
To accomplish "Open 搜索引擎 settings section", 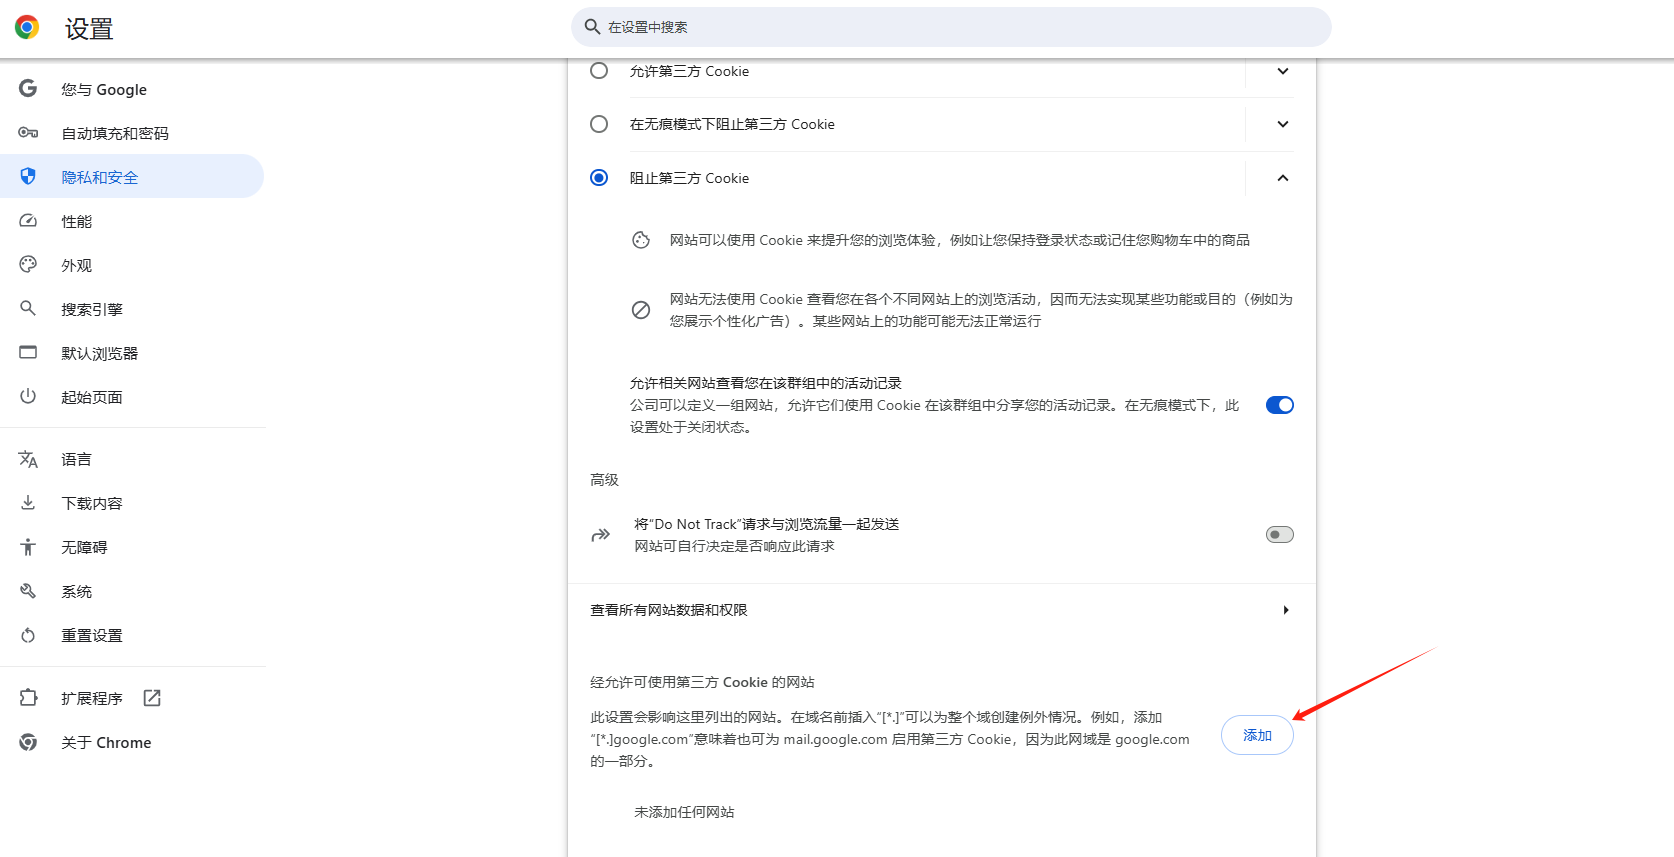I will (92, 309).
